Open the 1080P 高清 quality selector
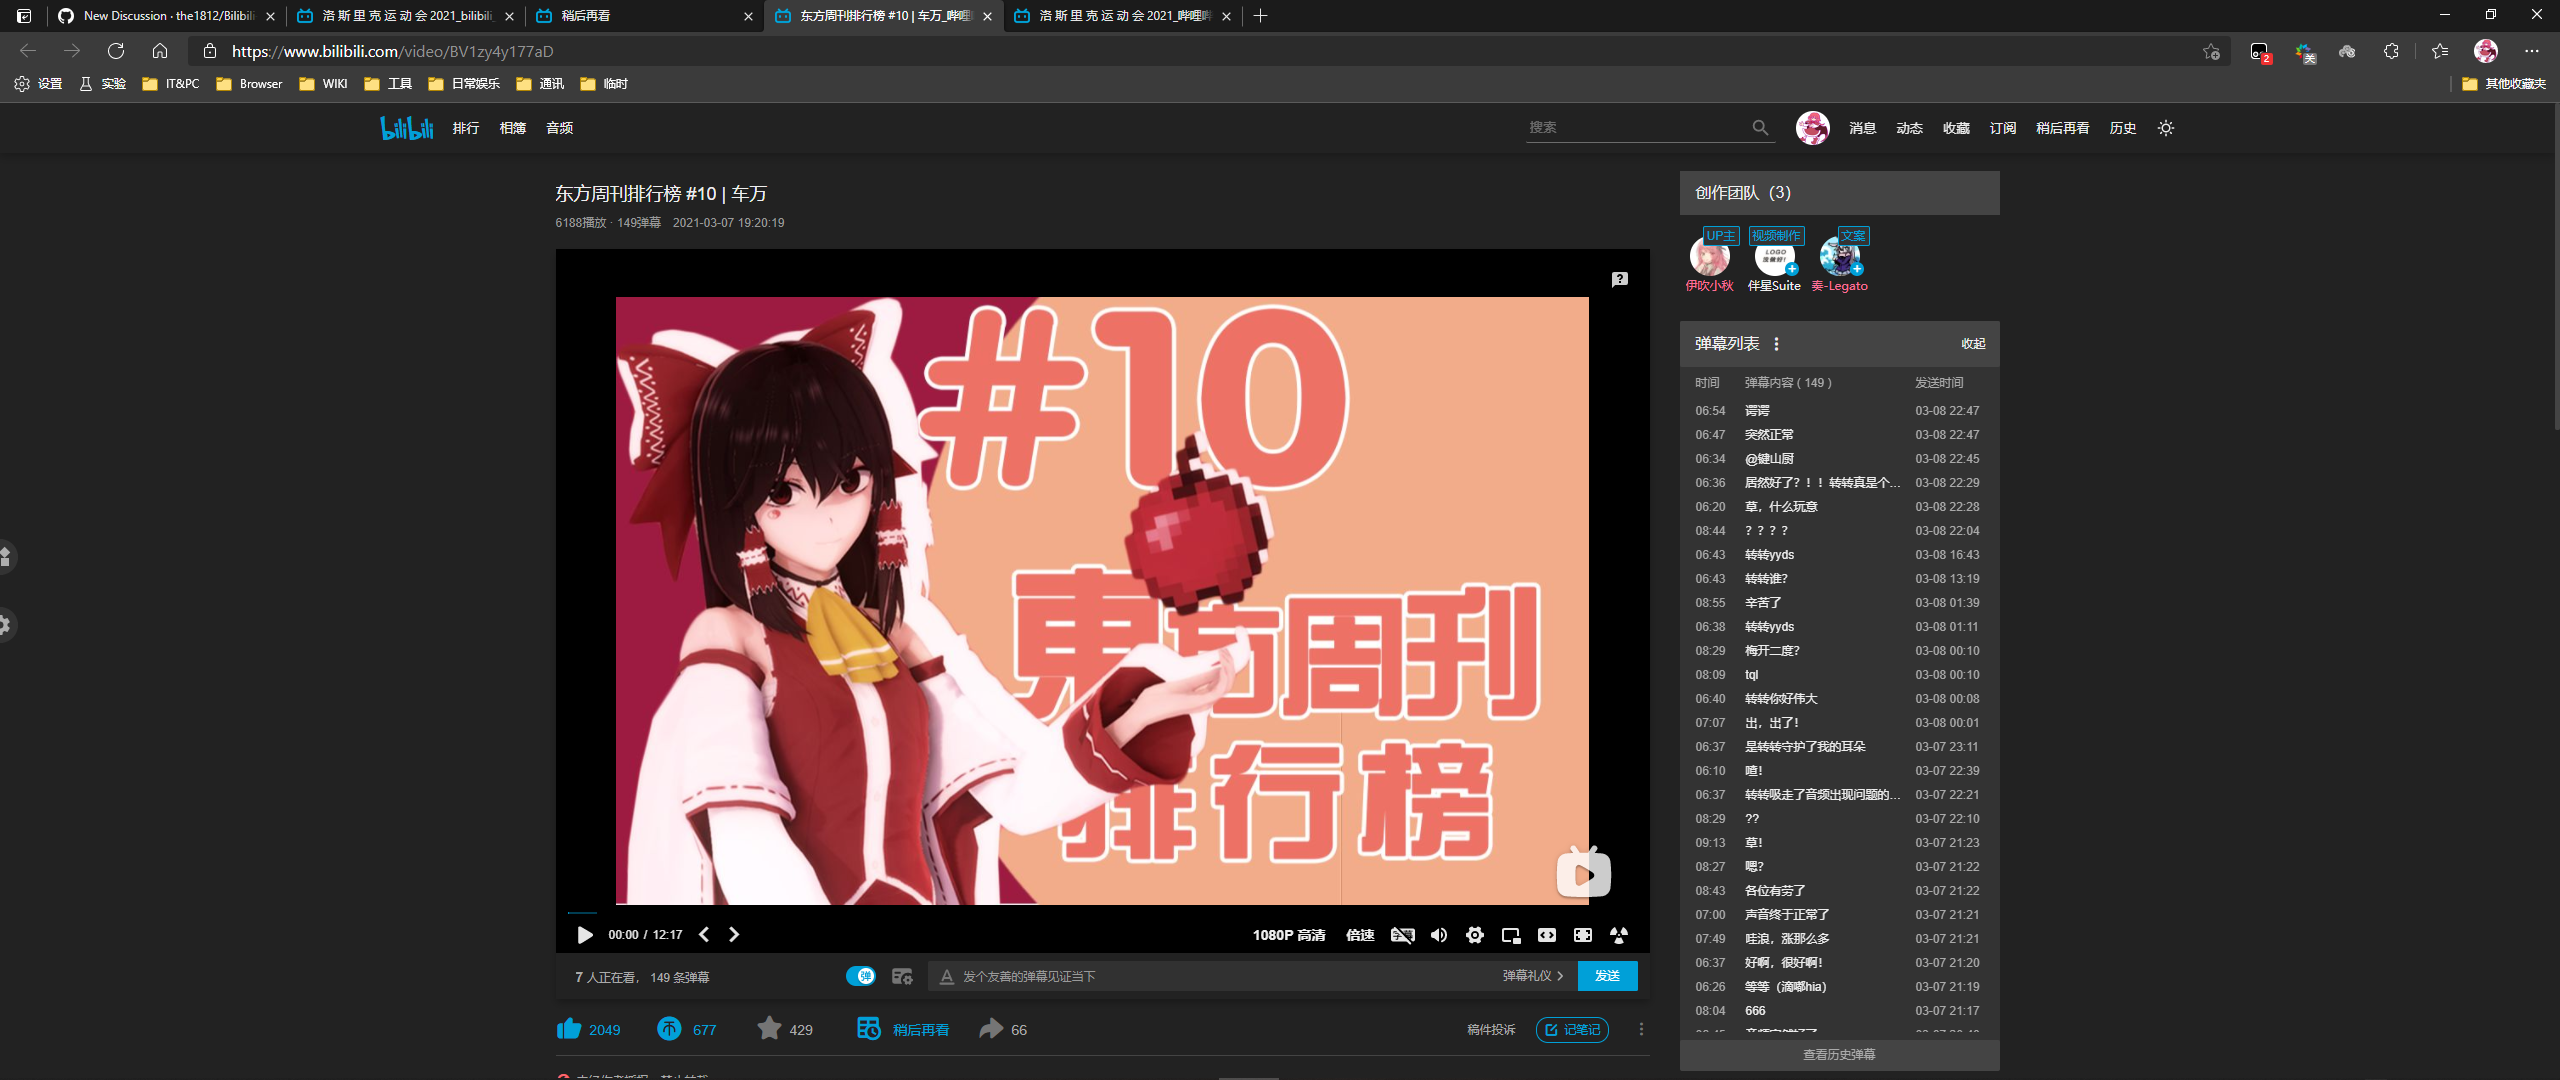Screen dimensions: 2560x1080 1289,935
